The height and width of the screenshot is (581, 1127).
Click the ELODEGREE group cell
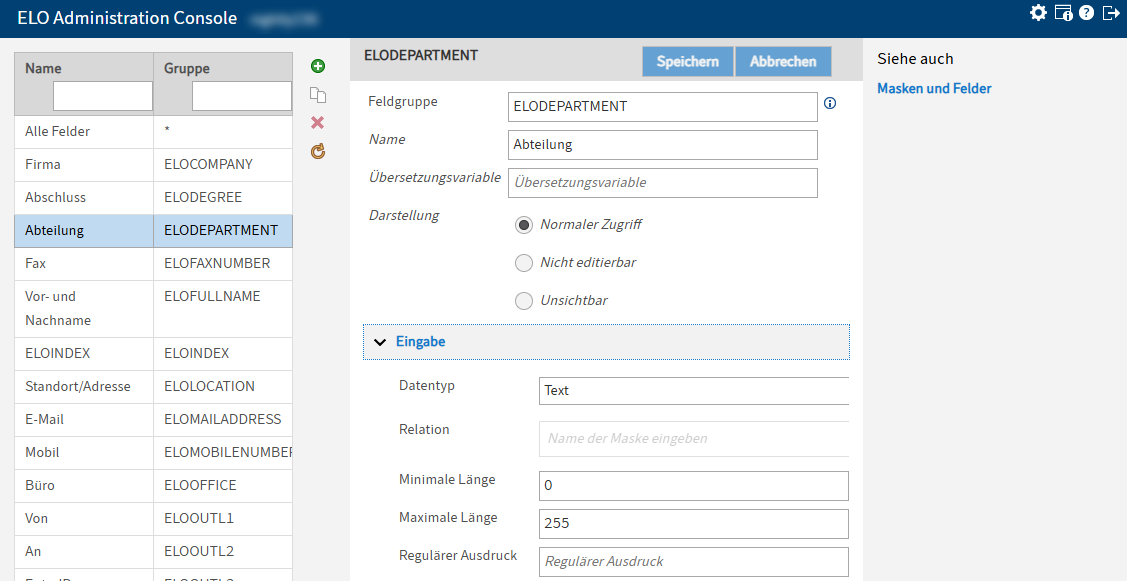223,198
